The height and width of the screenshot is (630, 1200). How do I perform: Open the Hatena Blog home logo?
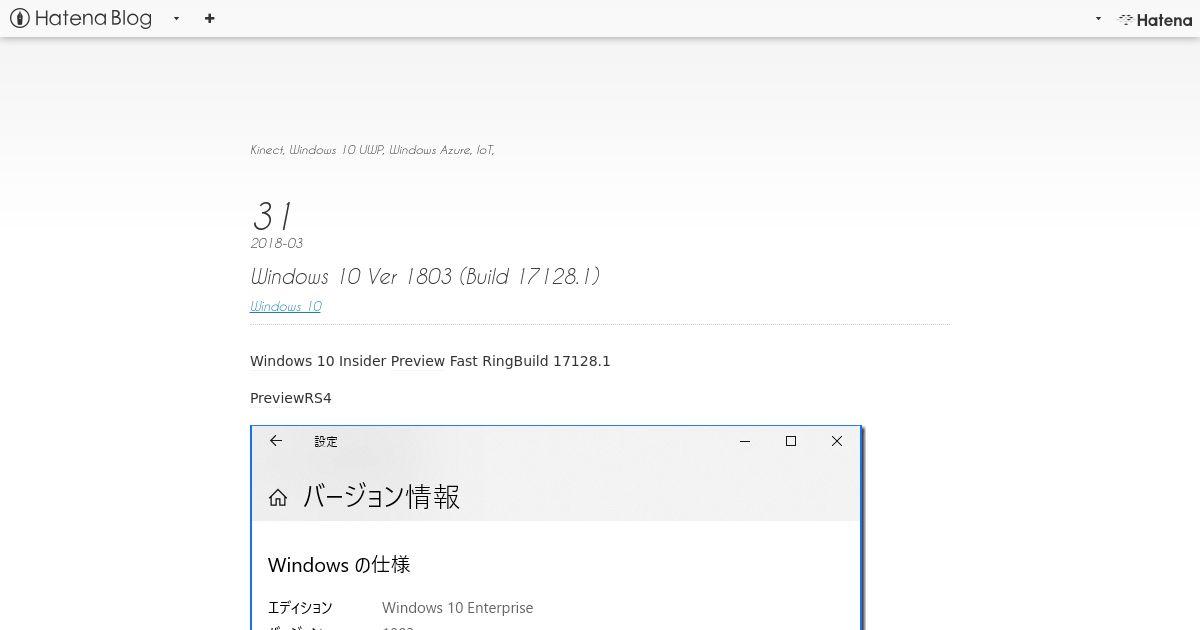(x=81, y=18)
